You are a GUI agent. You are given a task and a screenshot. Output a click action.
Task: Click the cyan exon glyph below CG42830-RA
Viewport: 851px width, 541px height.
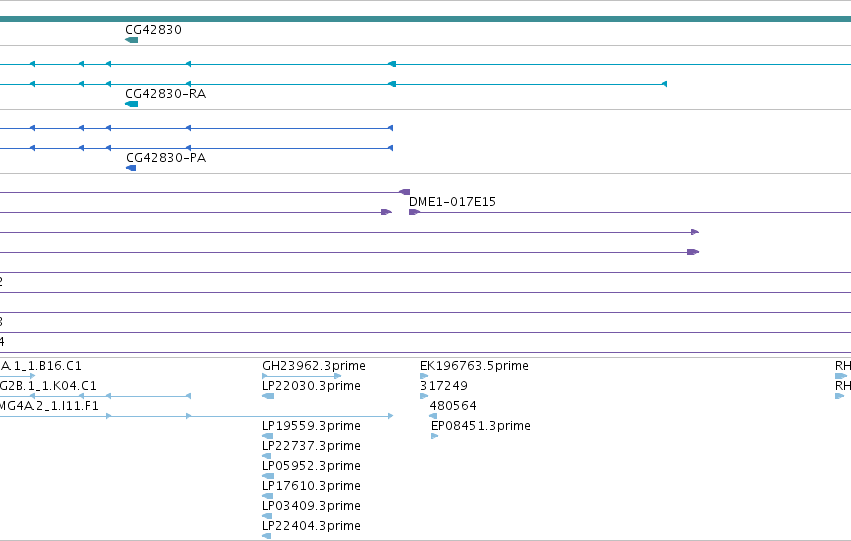[x=131, y=104]
